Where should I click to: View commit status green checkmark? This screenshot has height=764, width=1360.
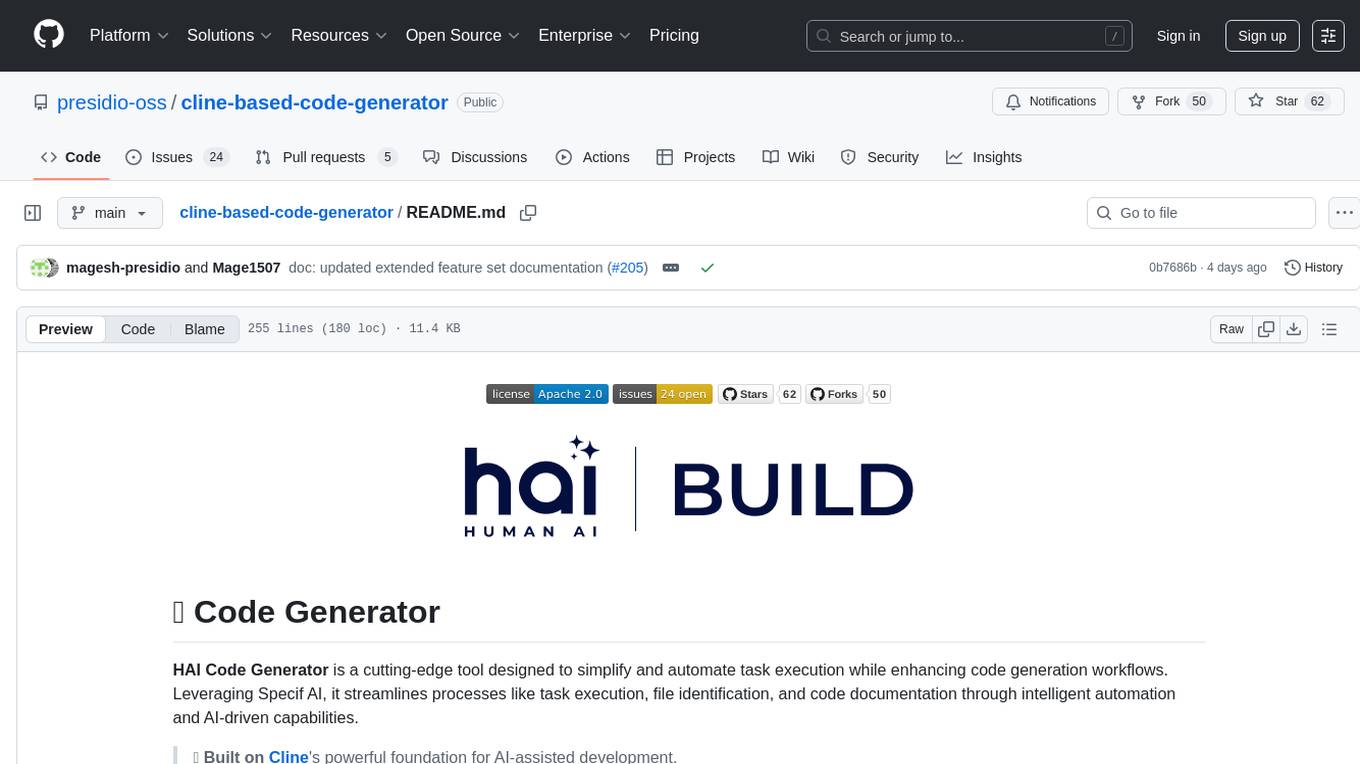pos(707,268)
